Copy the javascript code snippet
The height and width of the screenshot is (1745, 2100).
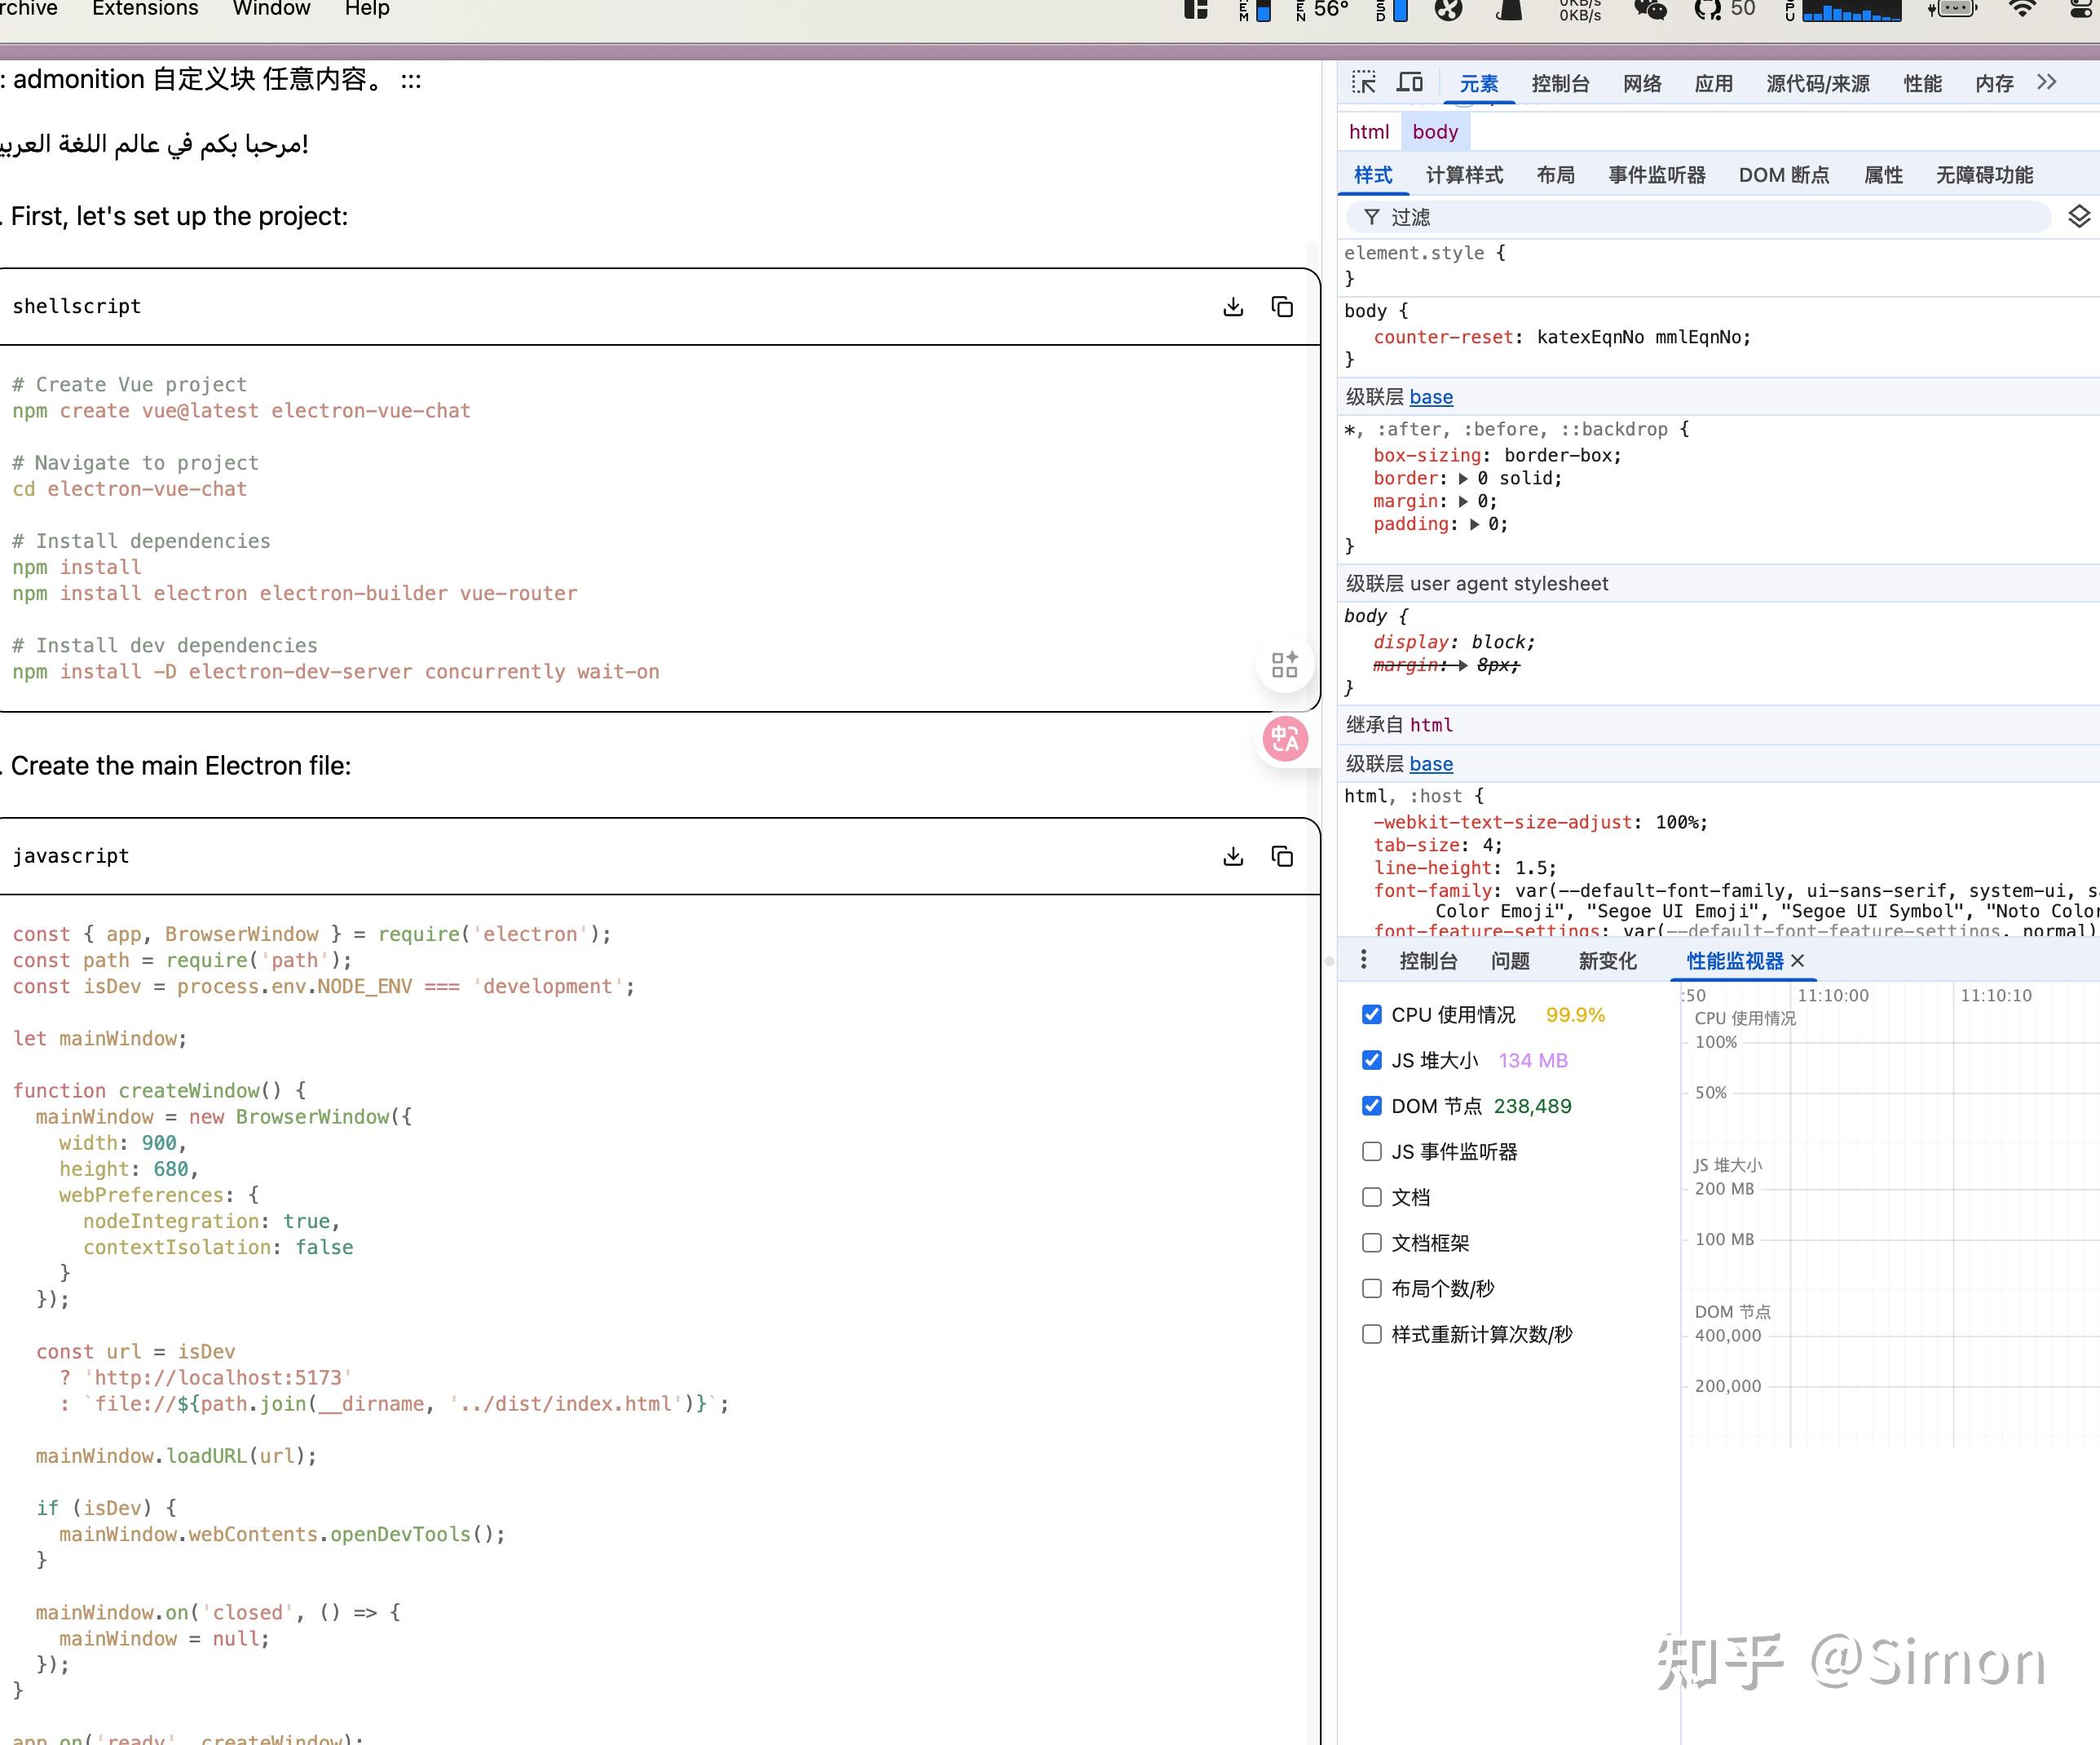click(x=1281, y=856)
